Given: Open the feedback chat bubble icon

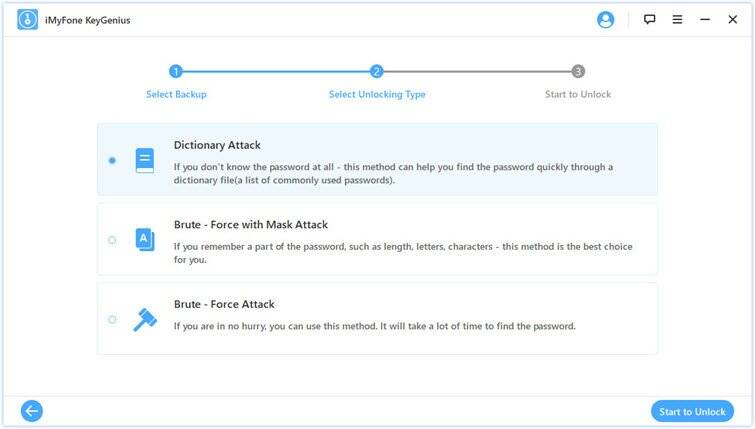Looking at the screenshot, I should (650, 19).
